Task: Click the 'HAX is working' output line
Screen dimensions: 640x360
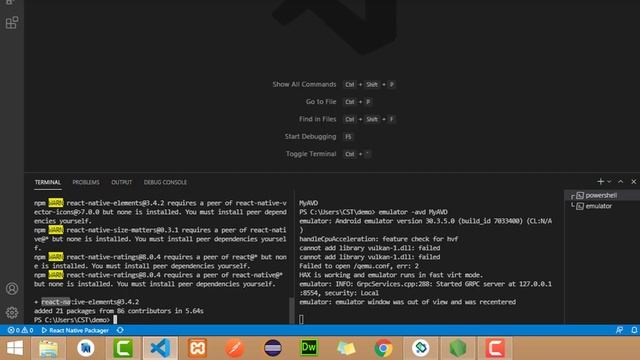Action: [391, 275]
